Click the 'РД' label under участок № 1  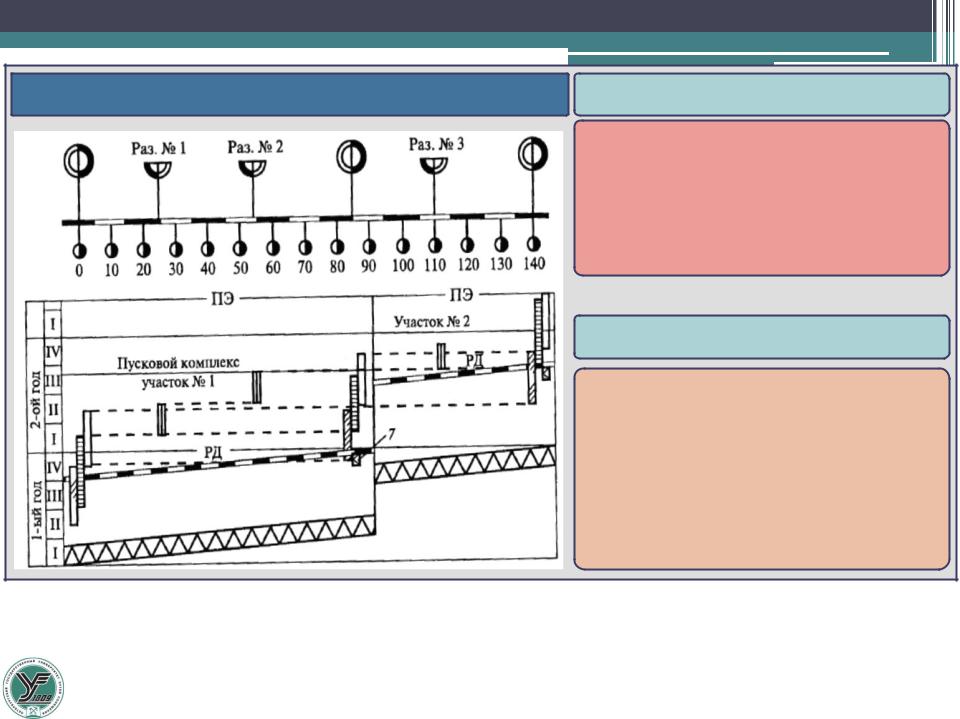(212, 452)
